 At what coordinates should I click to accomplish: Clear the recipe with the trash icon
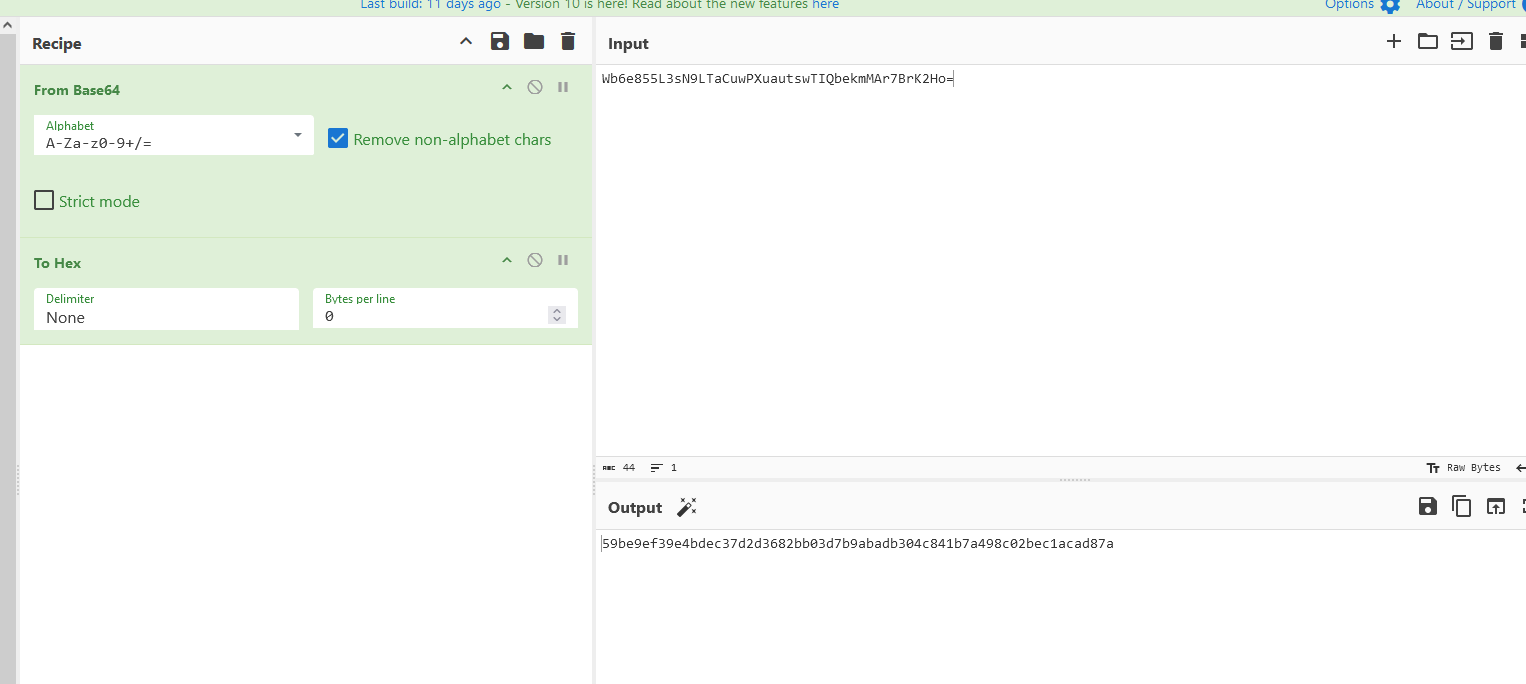pos(568,41)
